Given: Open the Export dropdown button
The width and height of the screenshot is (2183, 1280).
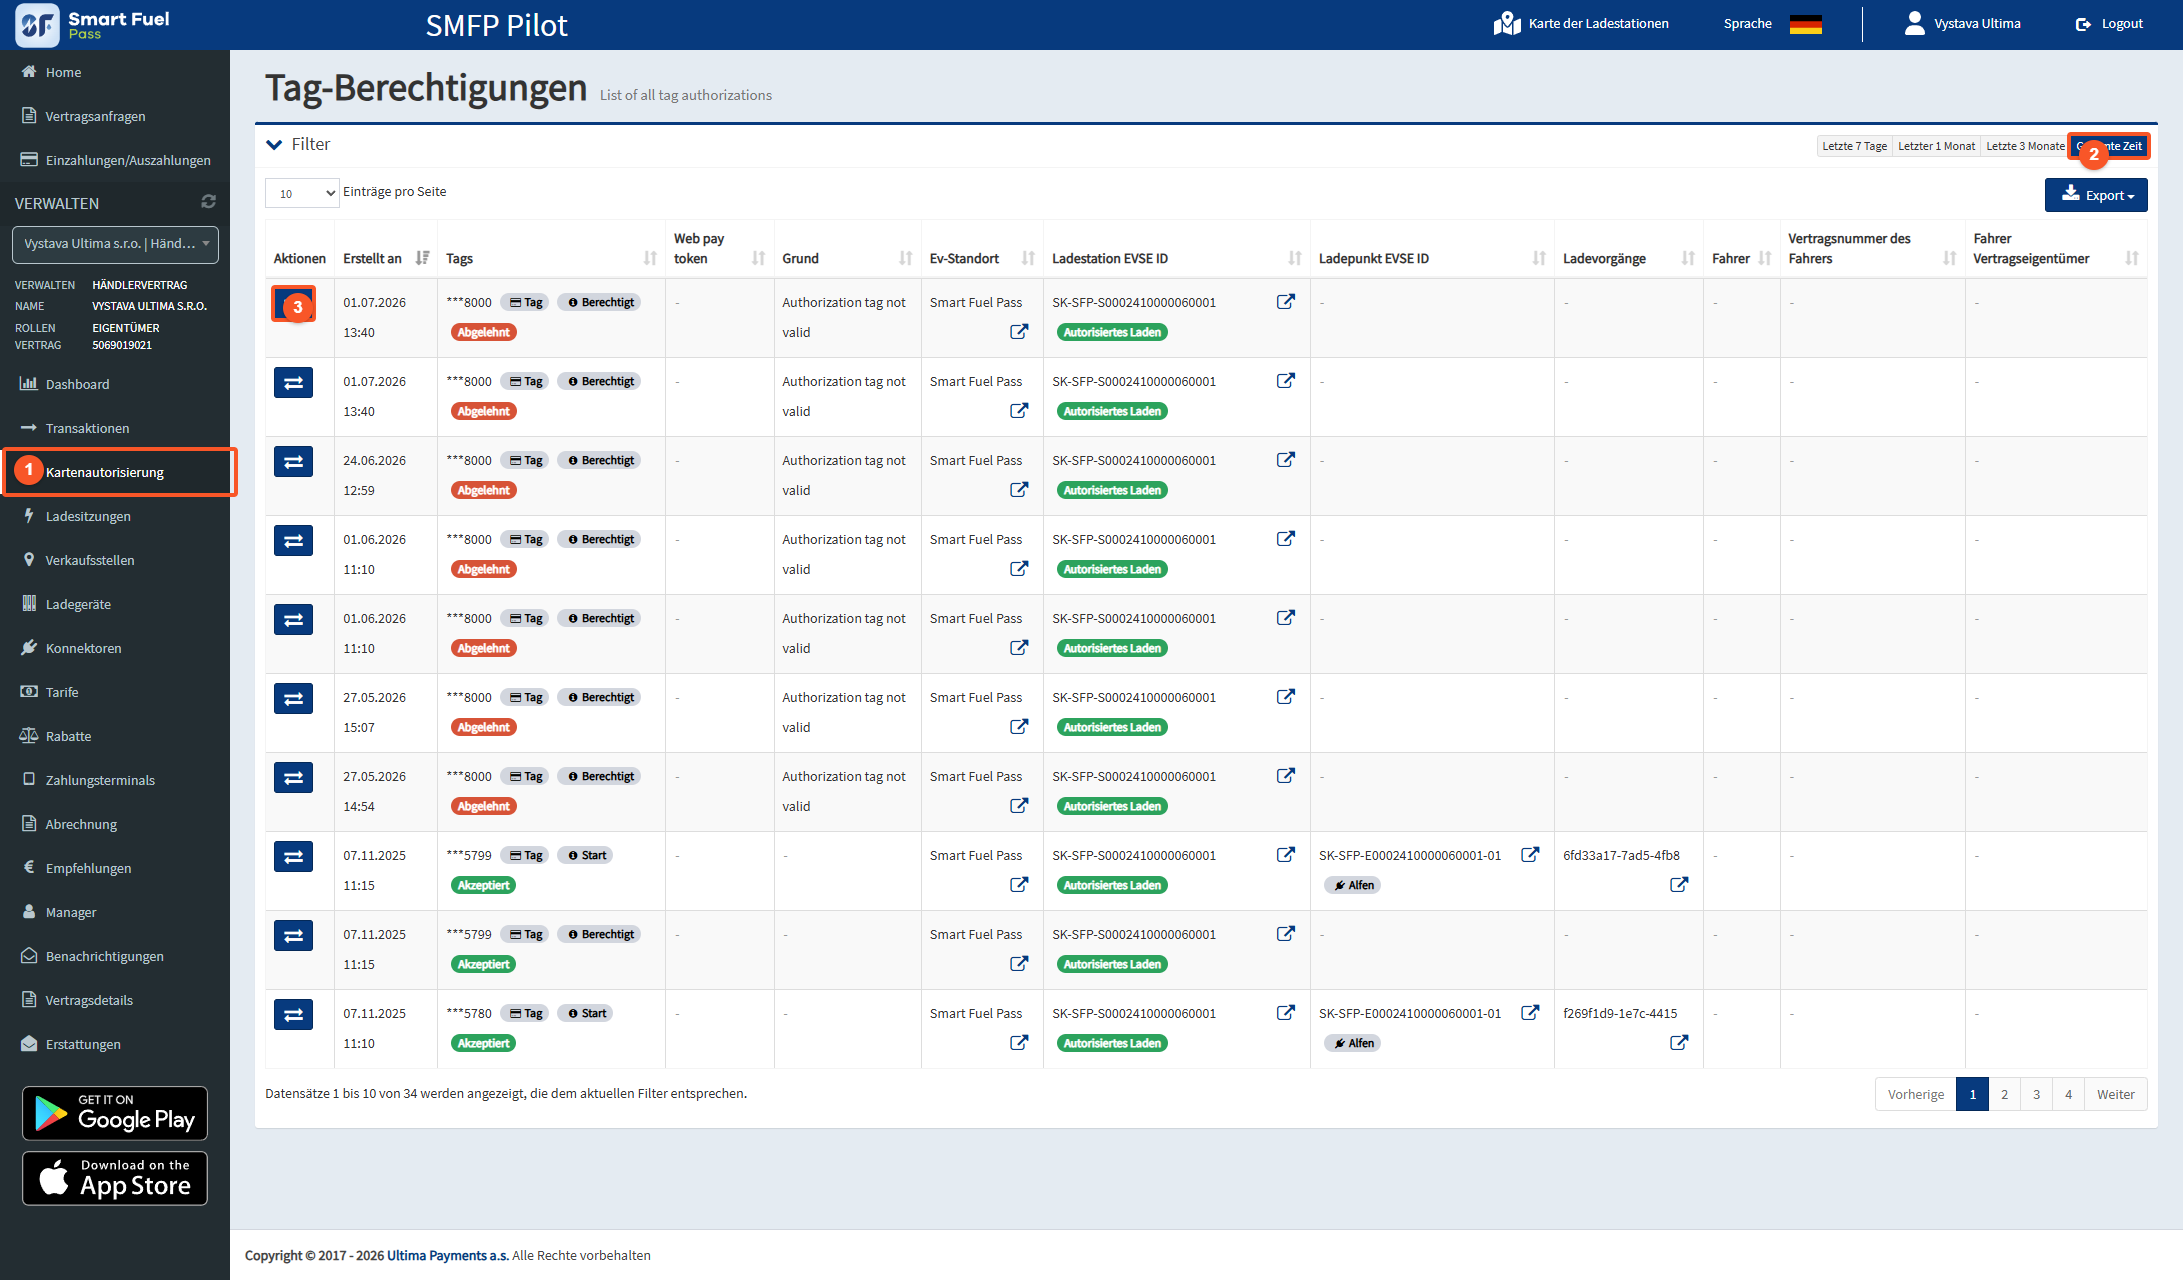Looking at the screenshot, I should point(2096,195).
